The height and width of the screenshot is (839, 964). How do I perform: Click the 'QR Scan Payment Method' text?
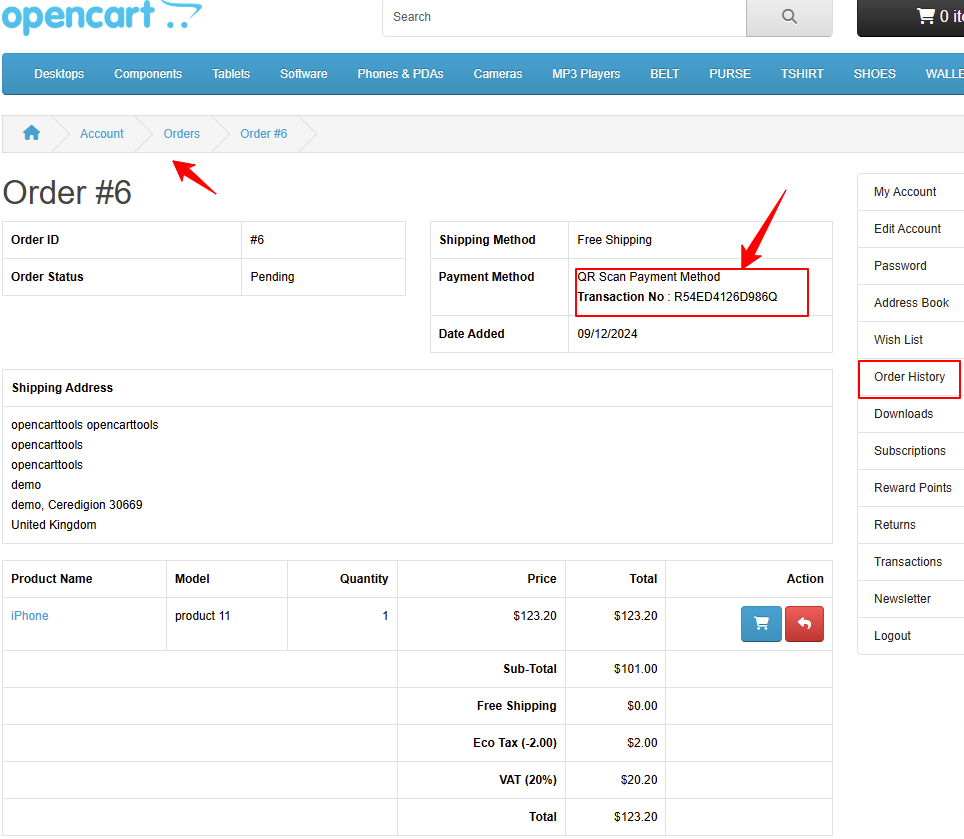pyautogui.click(x=649, y=277)
